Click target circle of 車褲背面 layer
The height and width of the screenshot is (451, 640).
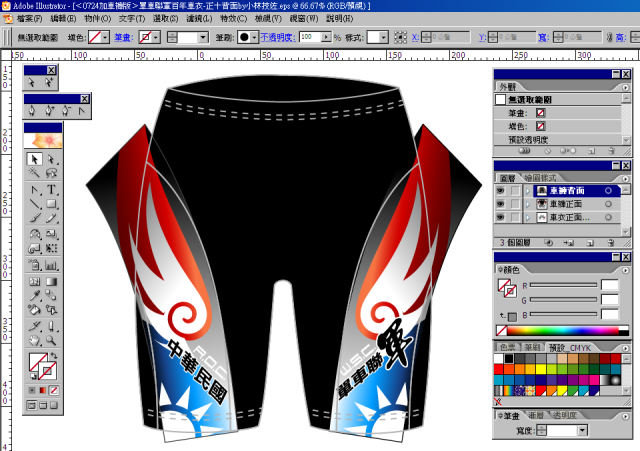[608, 191]
